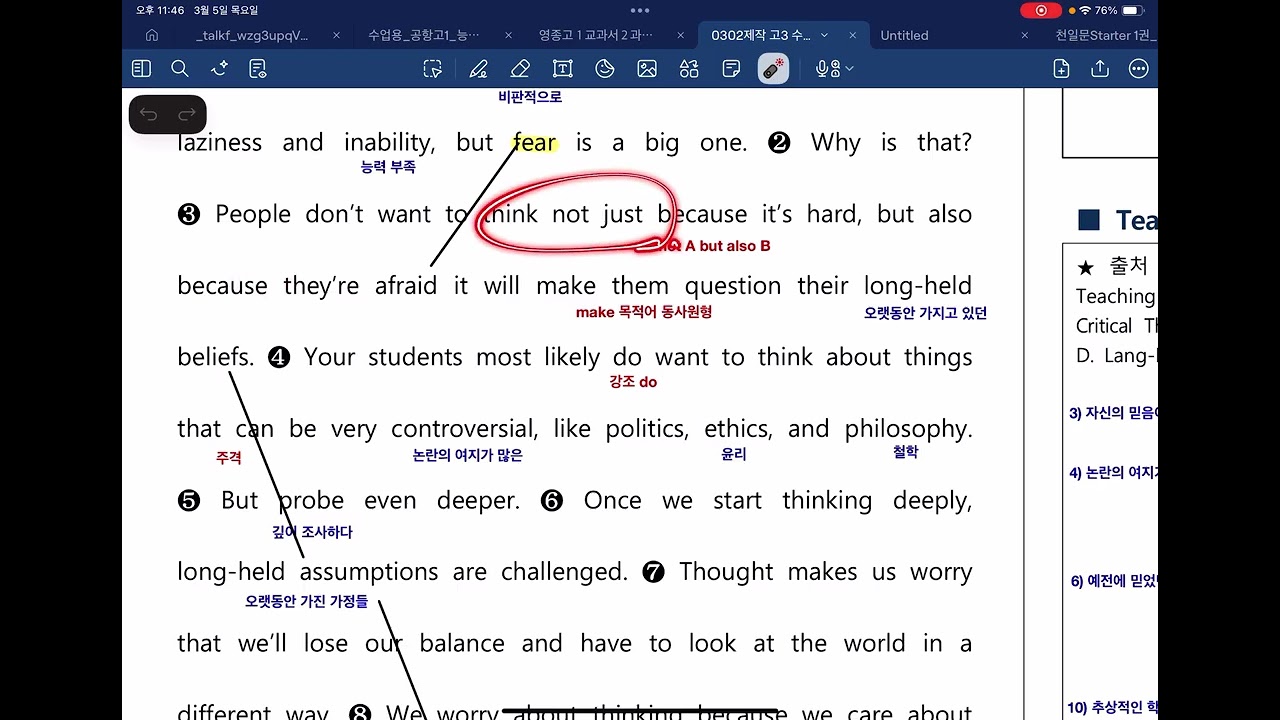Screen dimensions: 1280x720
Task: Tap the battery status indicator
Action: [x=1132, y=10]
